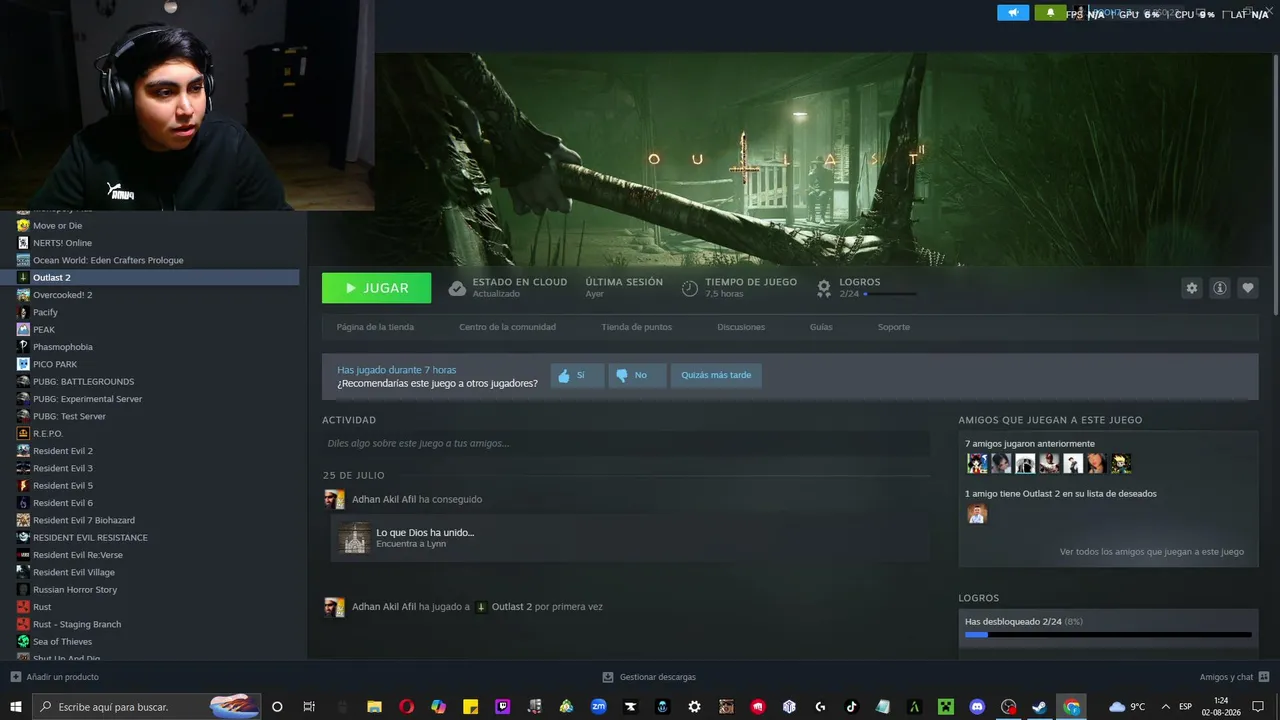
Task: Switch to the Discusiones tab
Action: pyautogui.click(x=741, y=327)
